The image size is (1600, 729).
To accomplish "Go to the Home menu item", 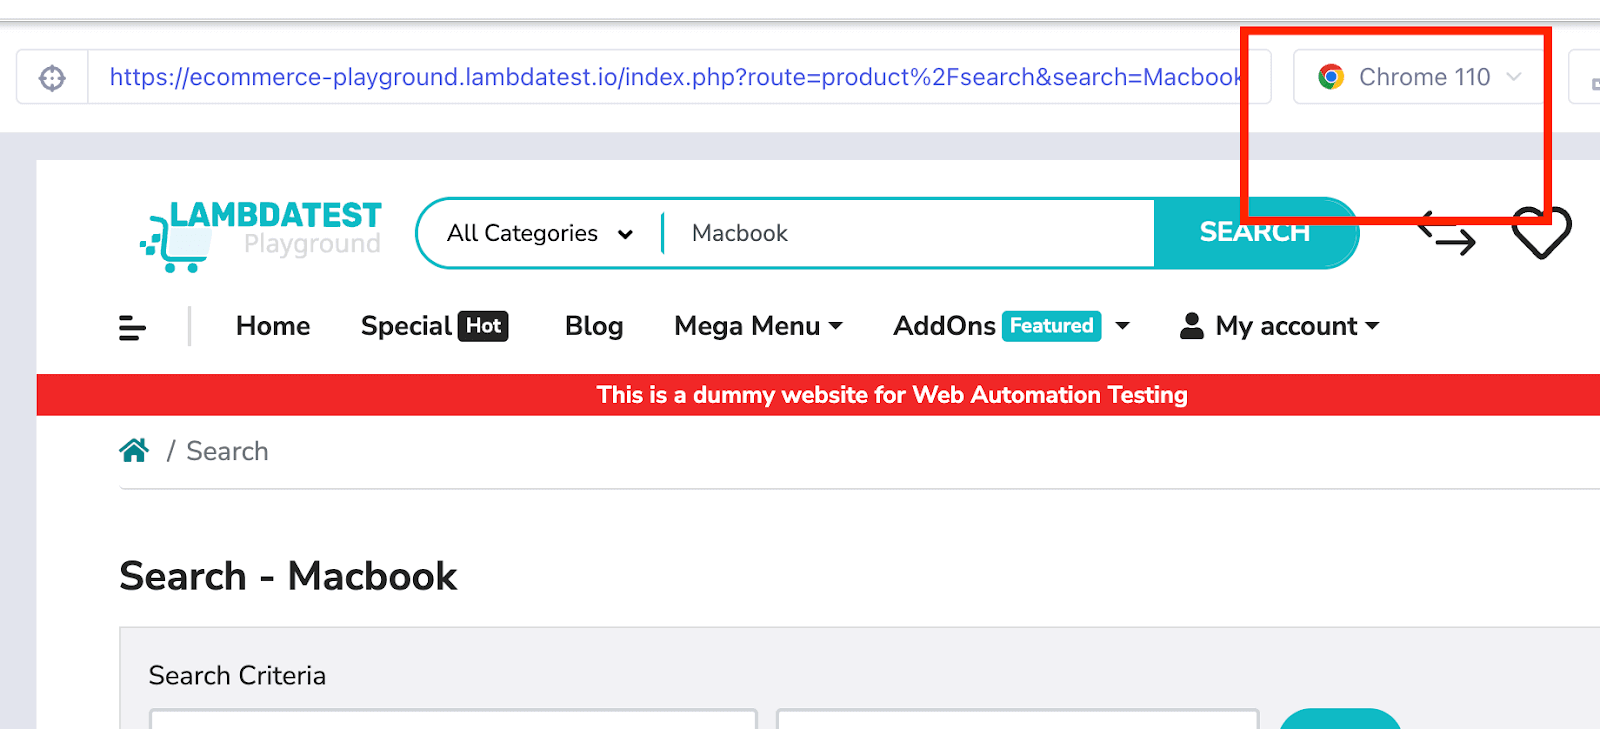I will (x=273, y=326).
